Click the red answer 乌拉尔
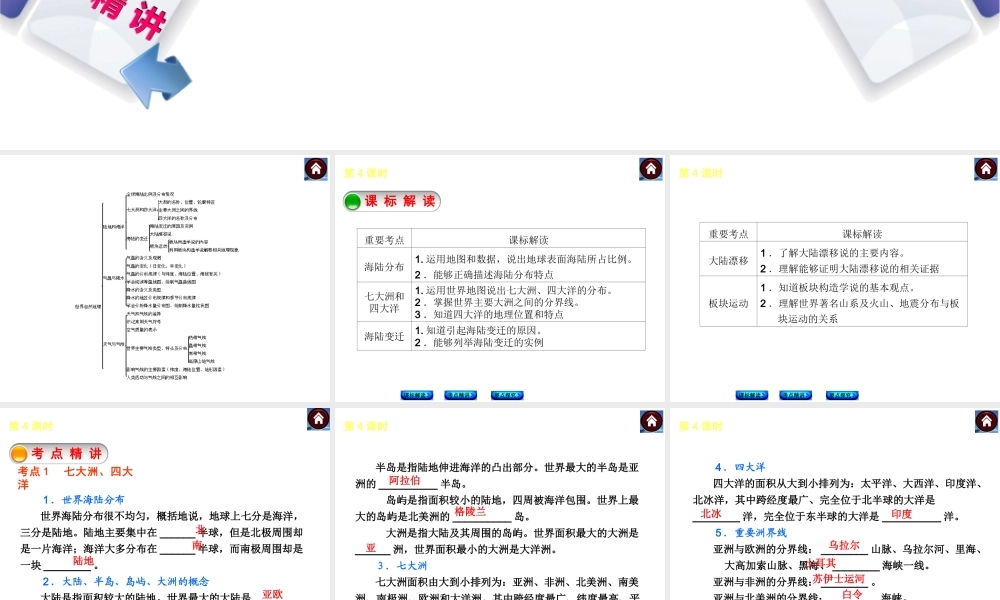The image size is (1000, 600). point(844,545)
